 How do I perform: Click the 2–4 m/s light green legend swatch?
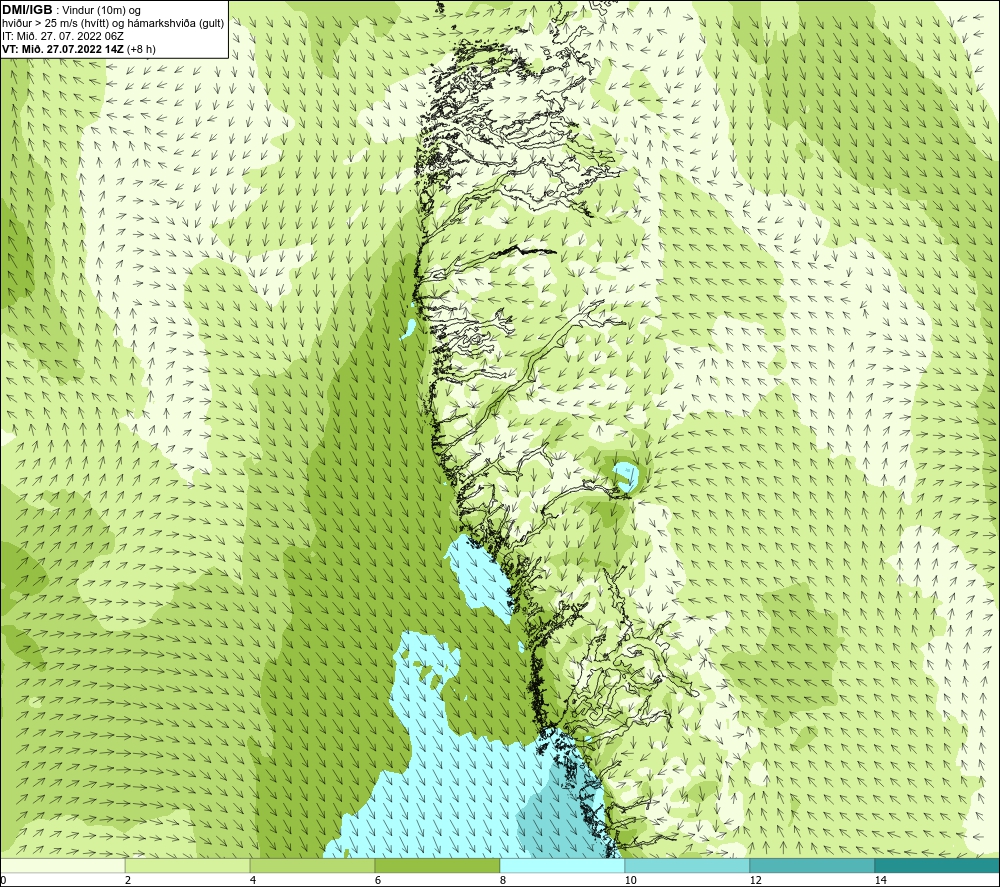pyautogui.click(x=188, y=865)
